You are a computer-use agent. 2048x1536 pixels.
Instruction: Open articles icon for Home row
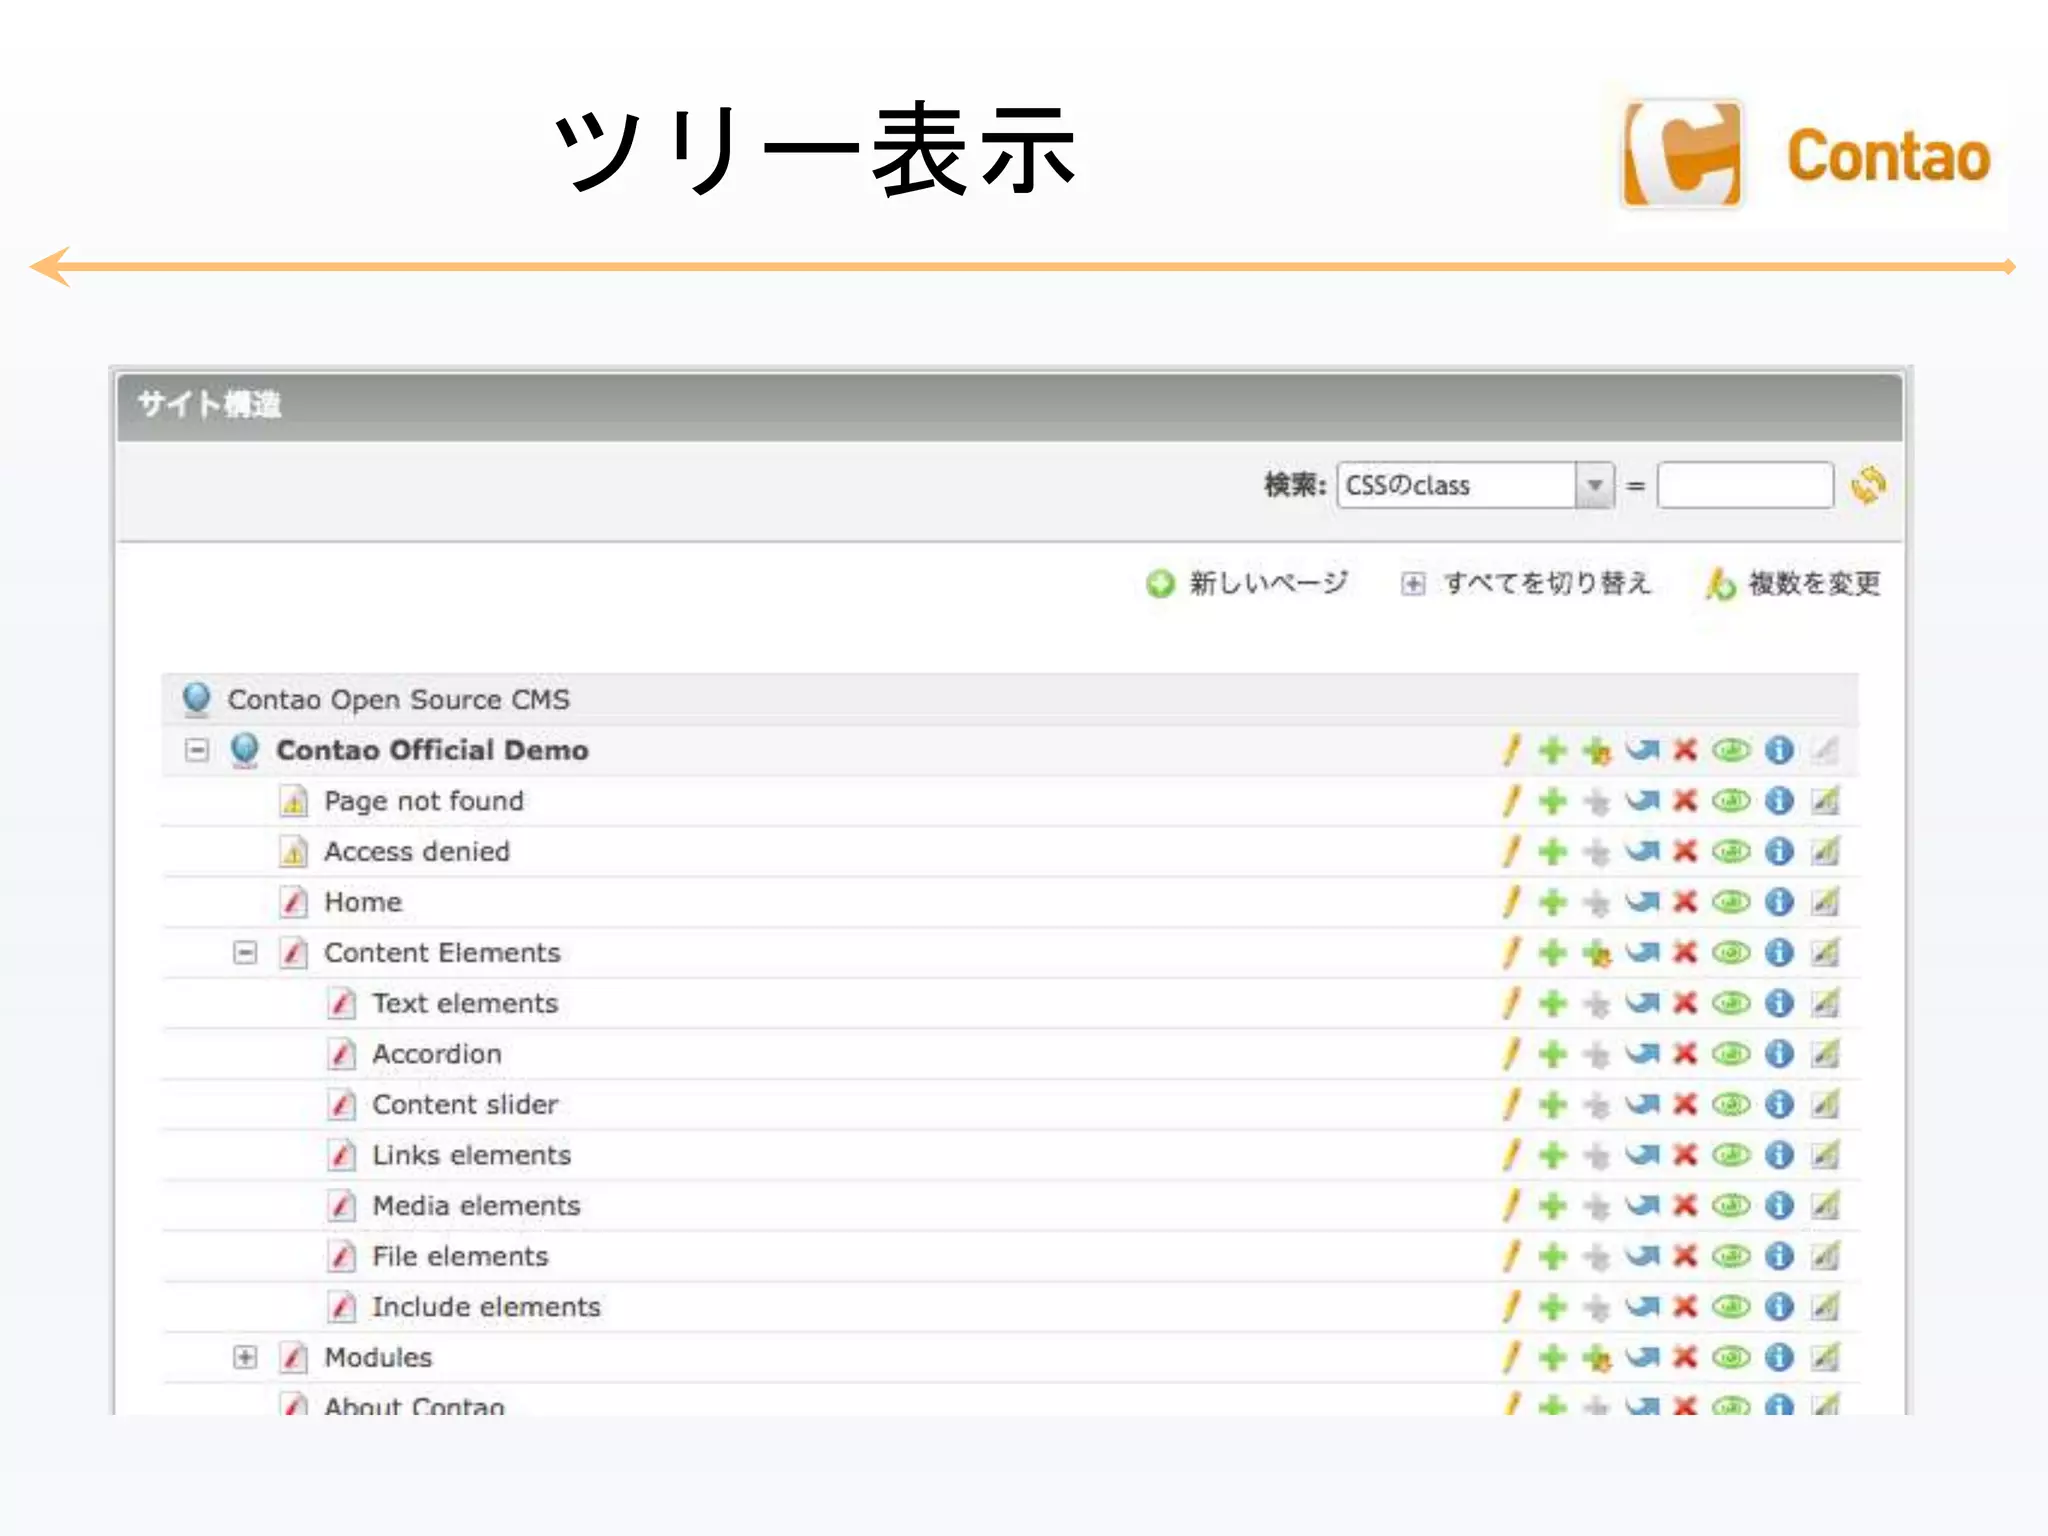click(x=1825, y=902)
